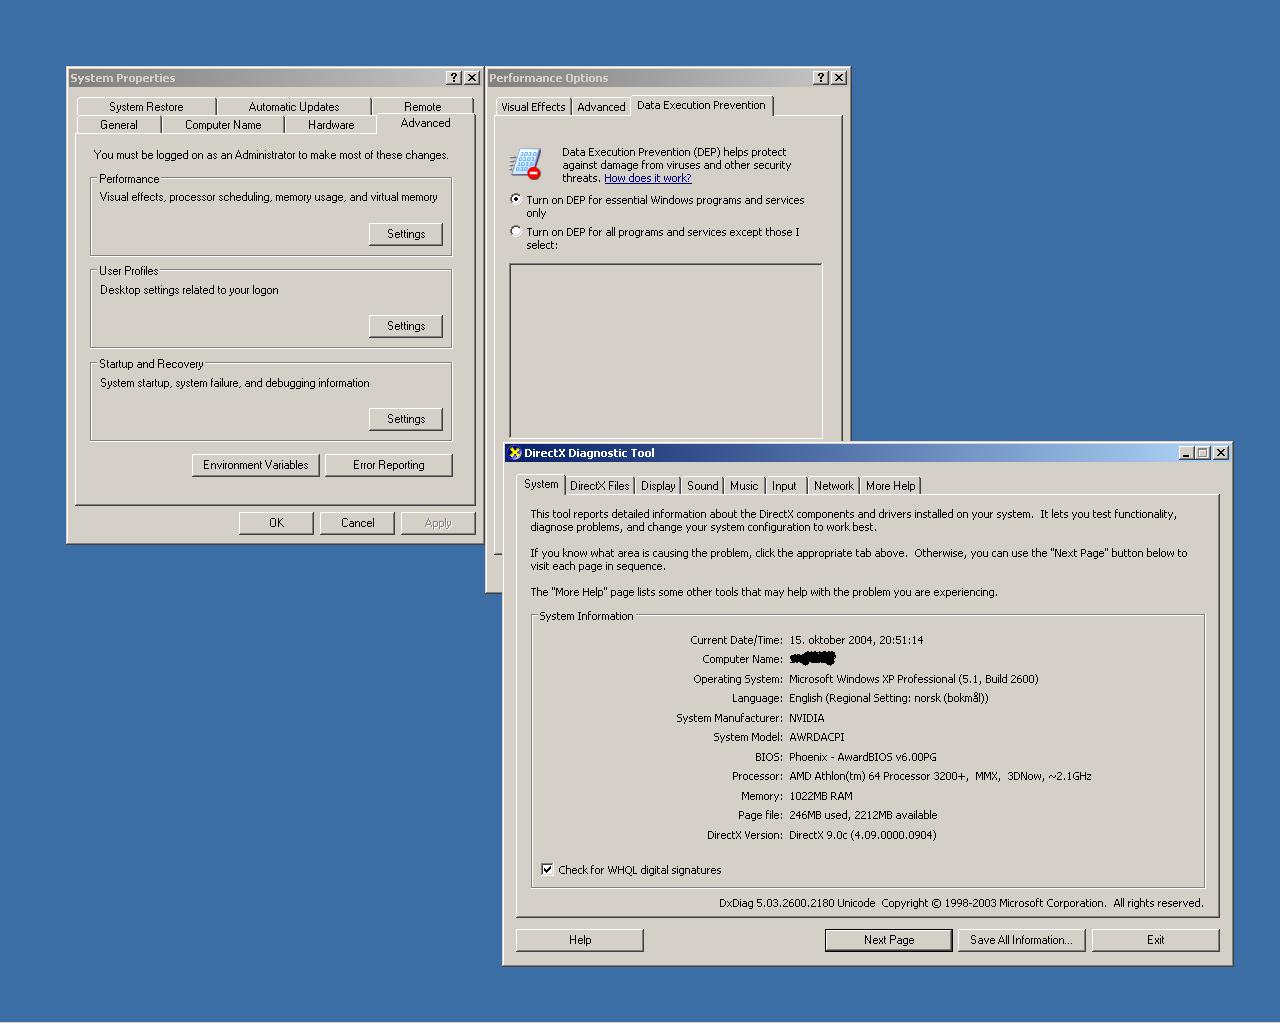Minimize the DirectX Diagnostic Tool window
The width and height of the screenshot is (1280, 1024).
1186,453
